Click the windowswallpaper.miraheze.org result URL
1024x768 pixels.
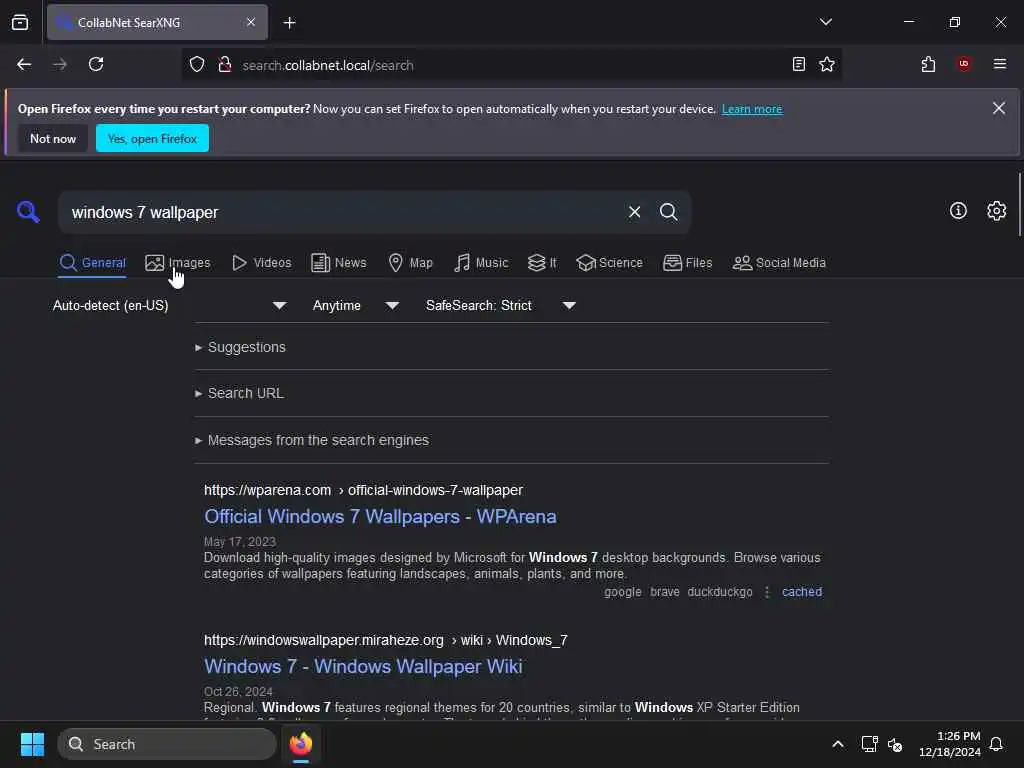click(385, 640)
